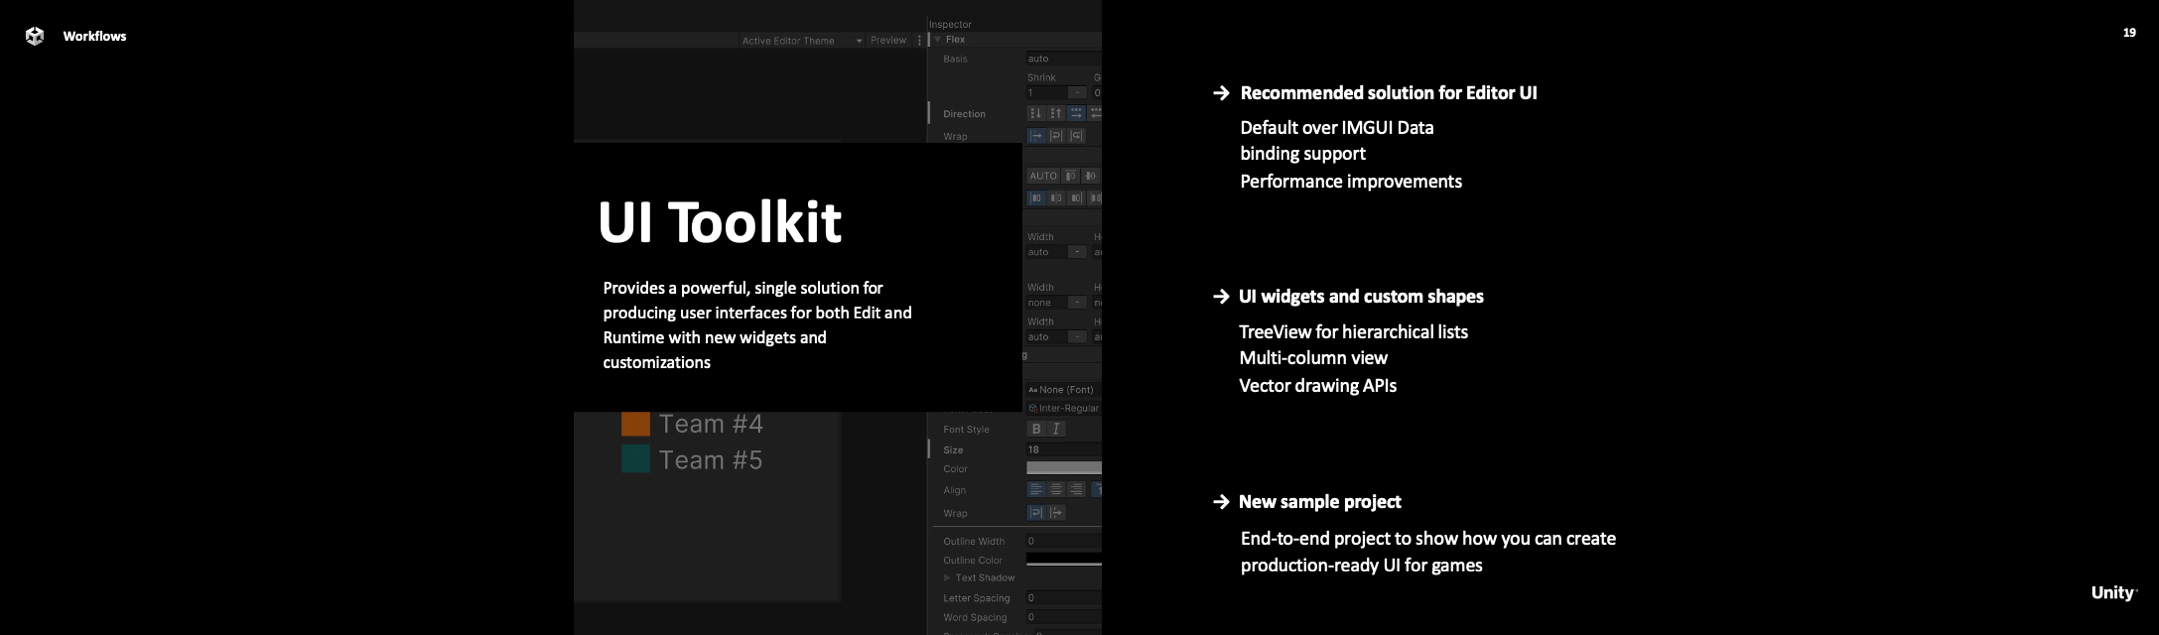2159x635 pixels.
Task: Click the orange Team #4 color square
Action: tap(636, 424)
